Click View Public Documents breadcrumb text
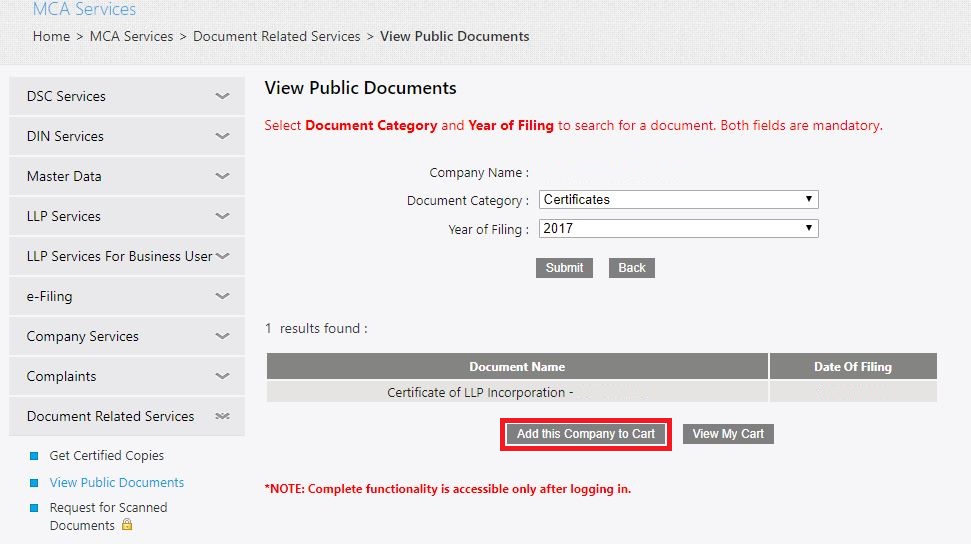This screenshot has height=544, width=971. [x=455, y=37]
